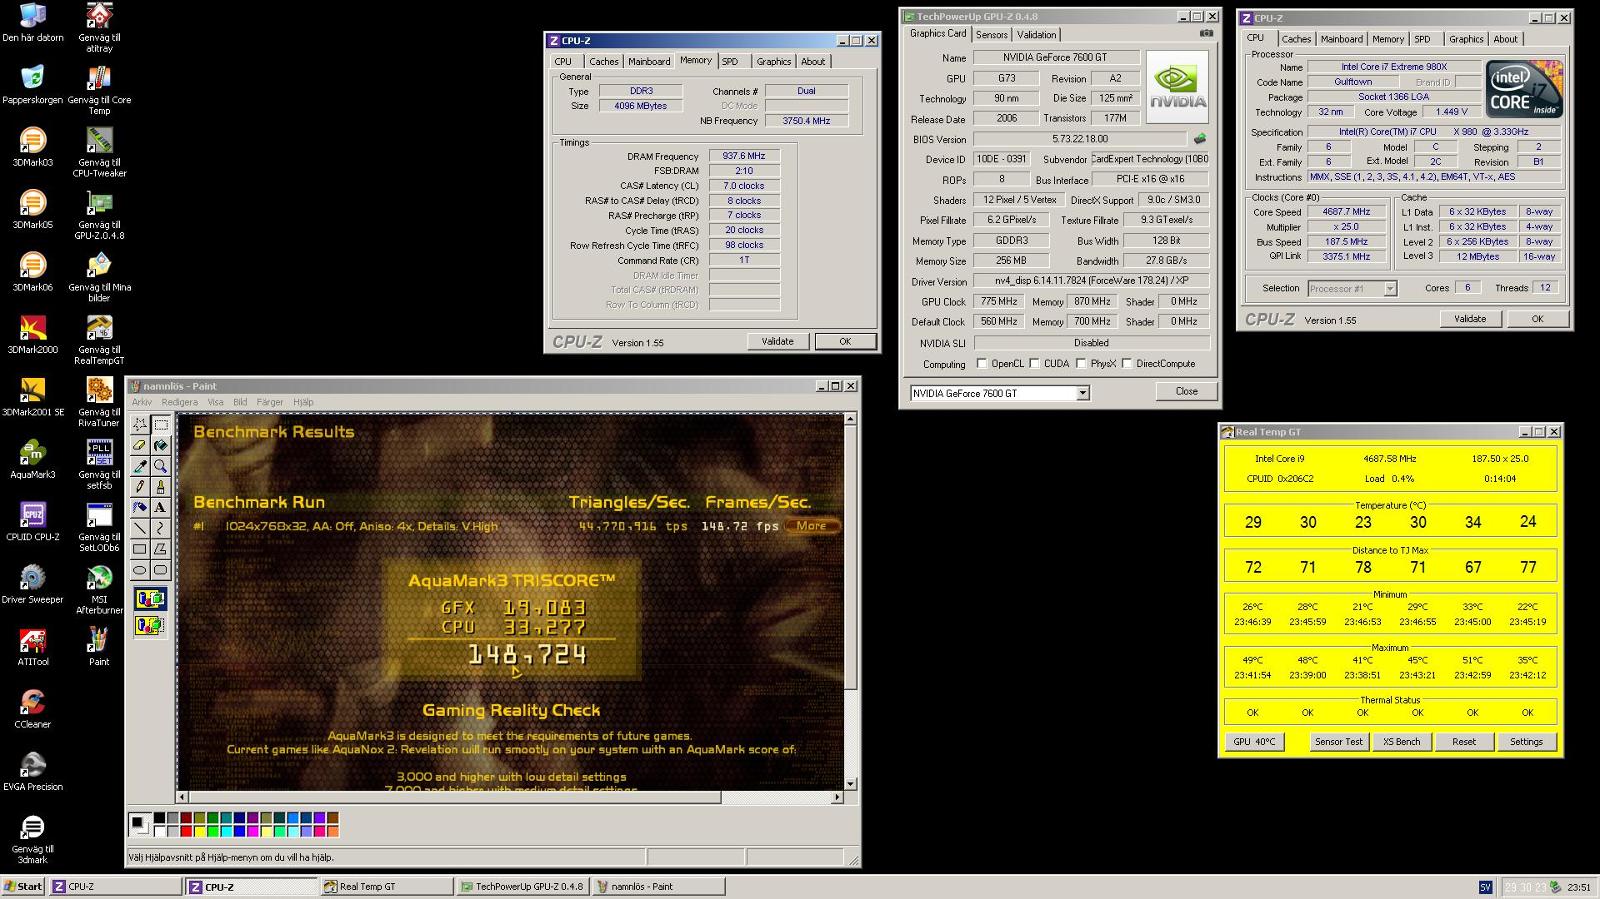Click OK in the right CPU-Z window

tap(1537, 319)
